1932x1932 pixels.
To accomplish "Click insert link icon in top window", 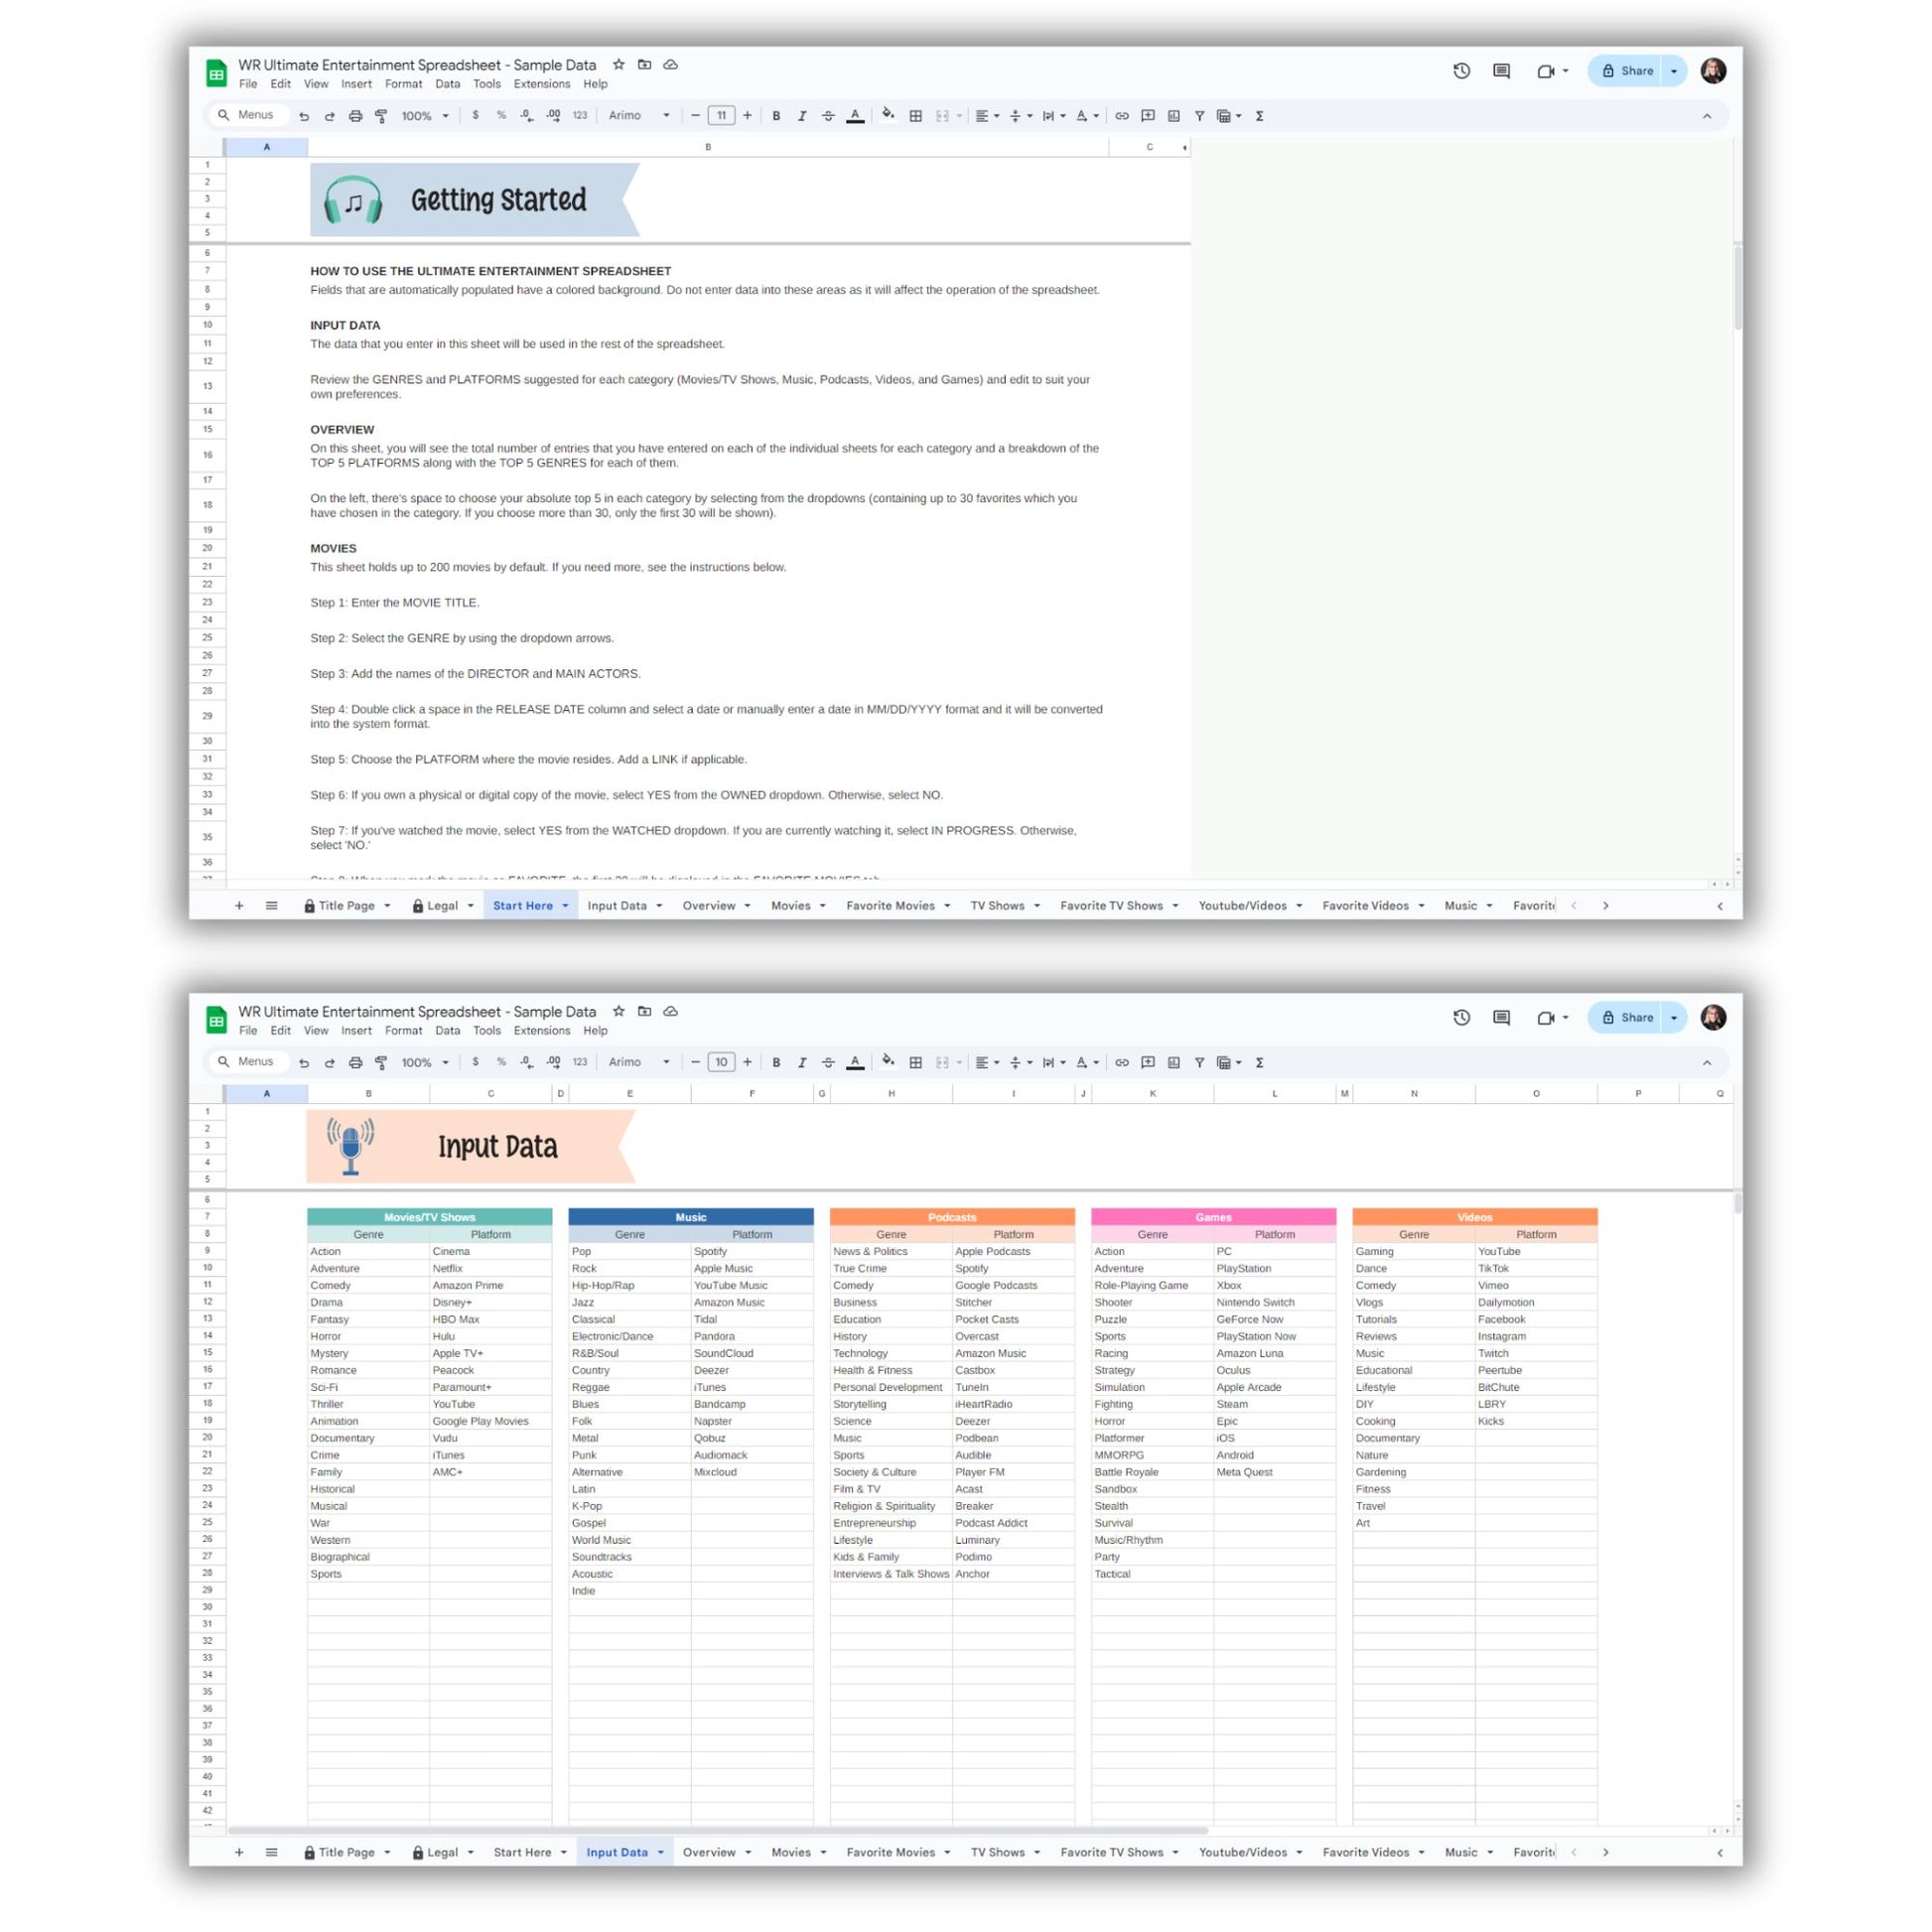I will point(1122,116).
